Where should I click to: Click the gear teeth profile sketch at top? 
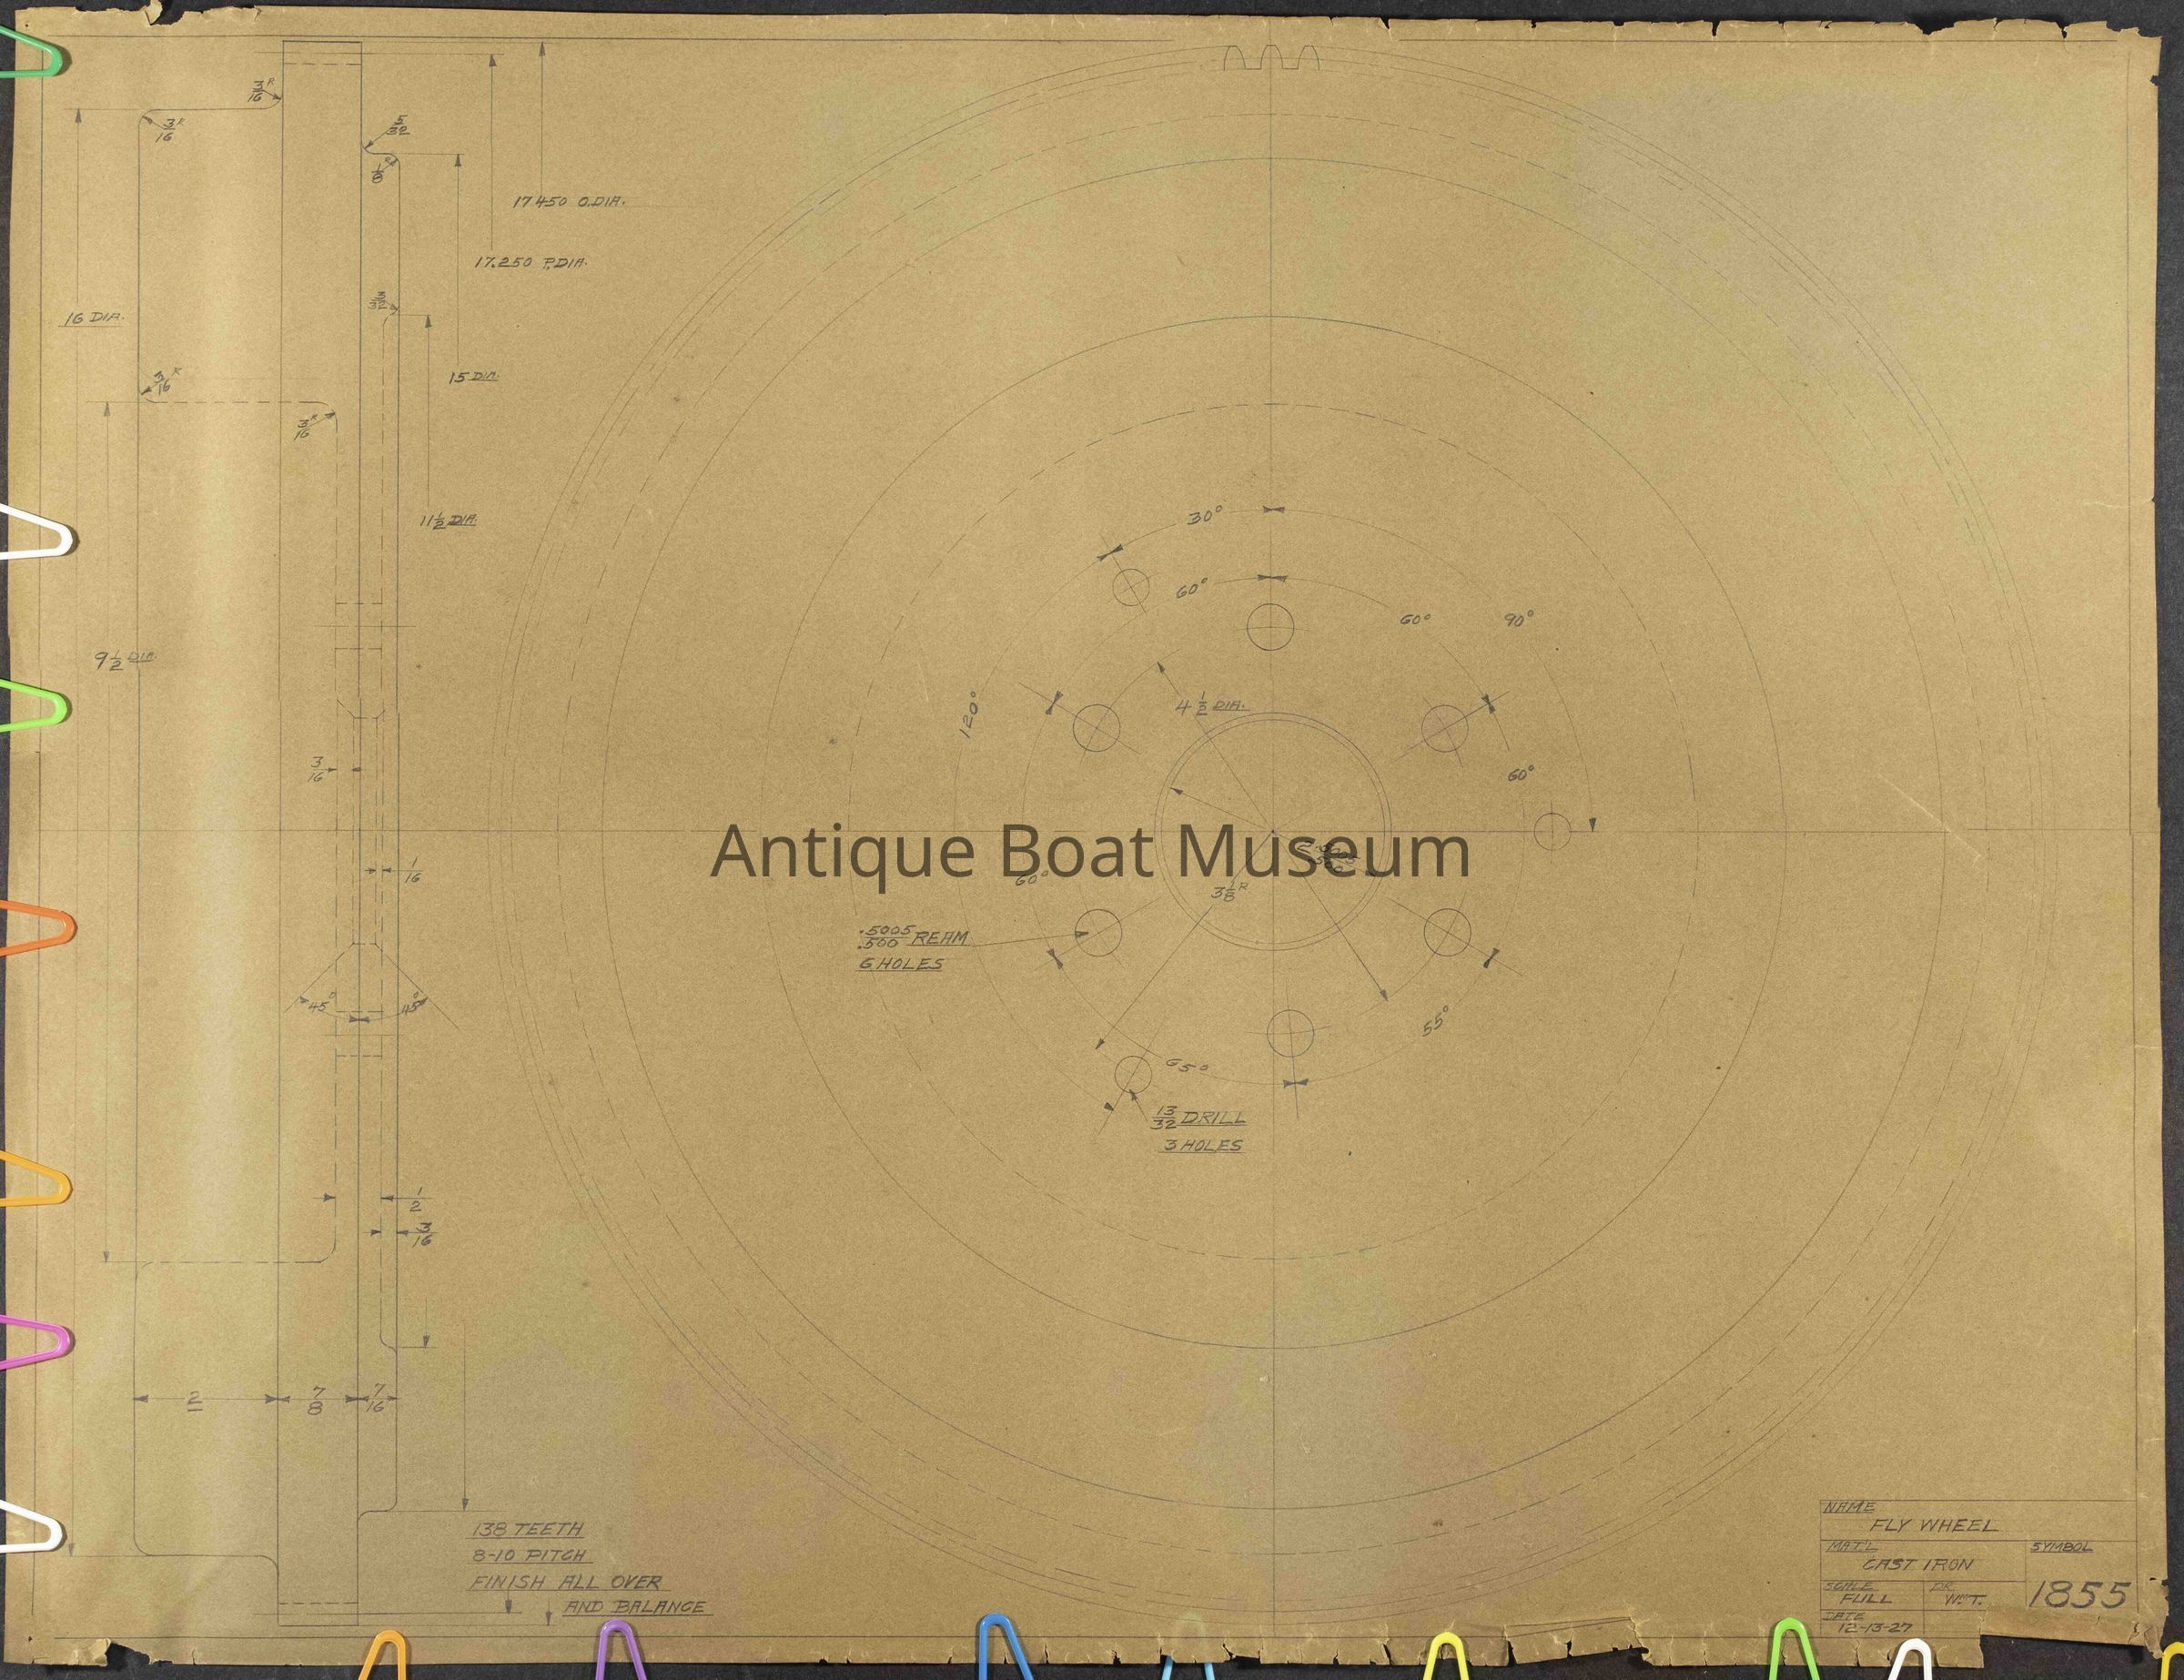coord(1271,59)
